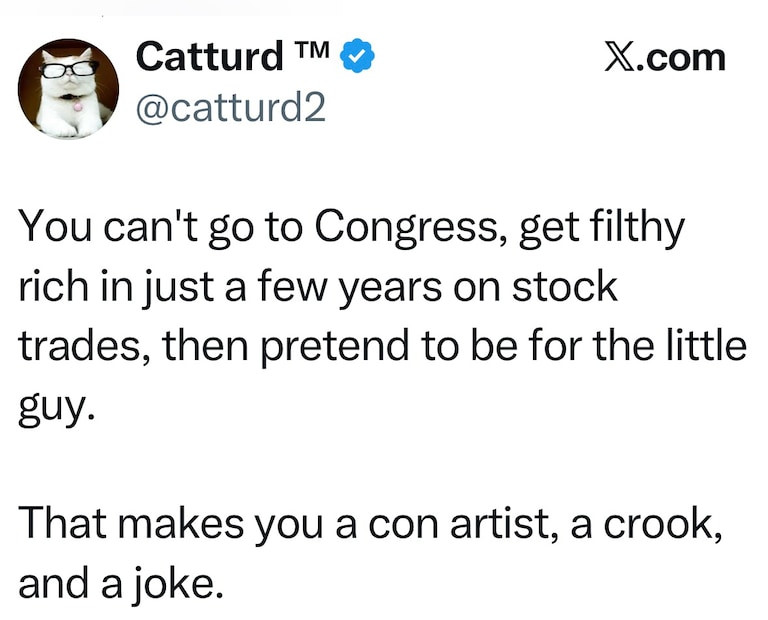Click the glasses on the cat avatar
768x620 pixels.
click(x=68, y=70)
